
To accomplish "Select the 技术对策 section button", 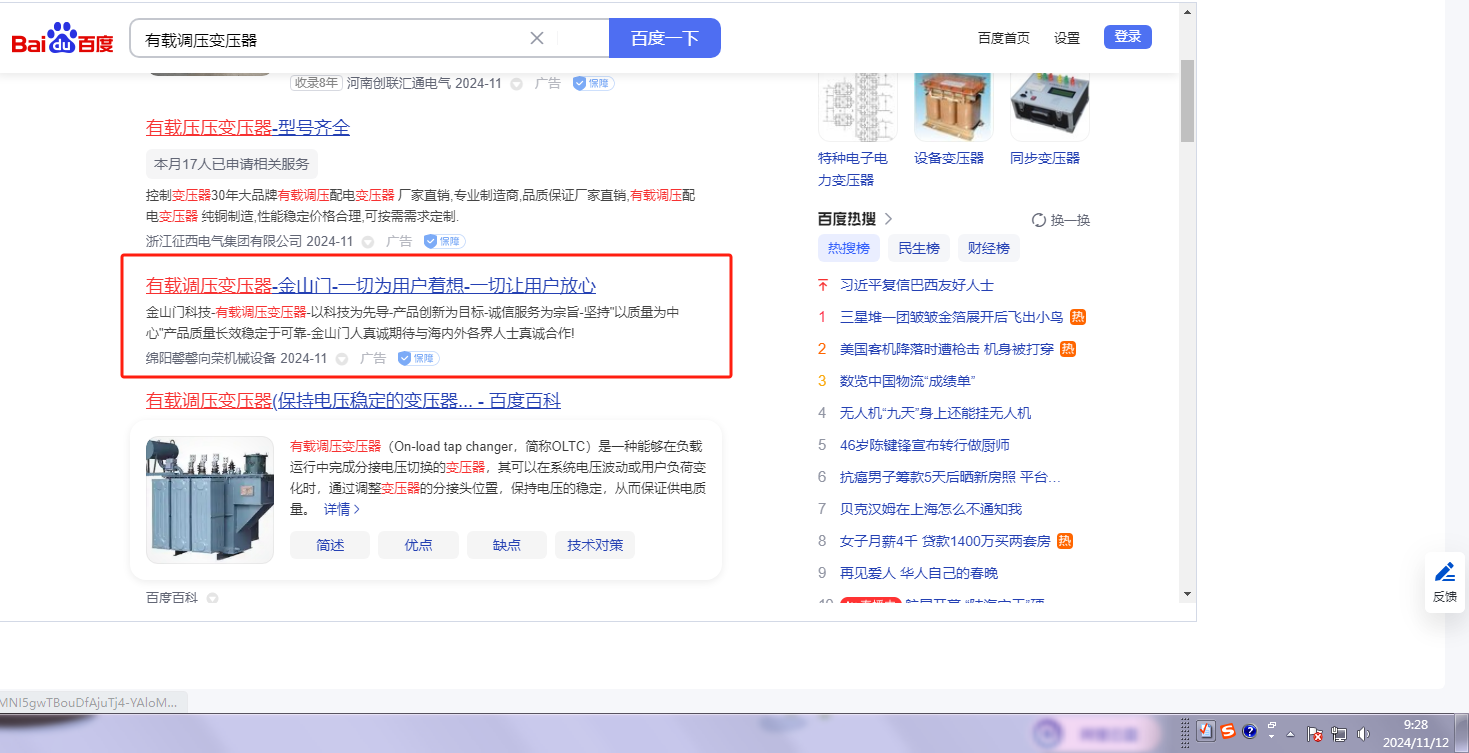I will pos(595,545).
